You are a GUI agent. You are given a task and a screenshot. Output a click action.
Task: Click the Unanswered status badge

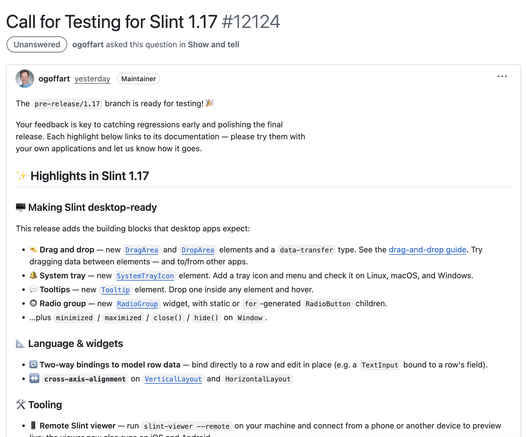tap(37, 45)
